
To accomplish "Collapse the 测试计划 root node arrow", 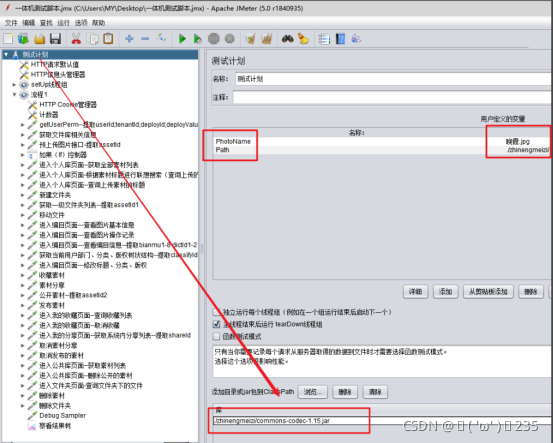I will [x=6, y=54].
